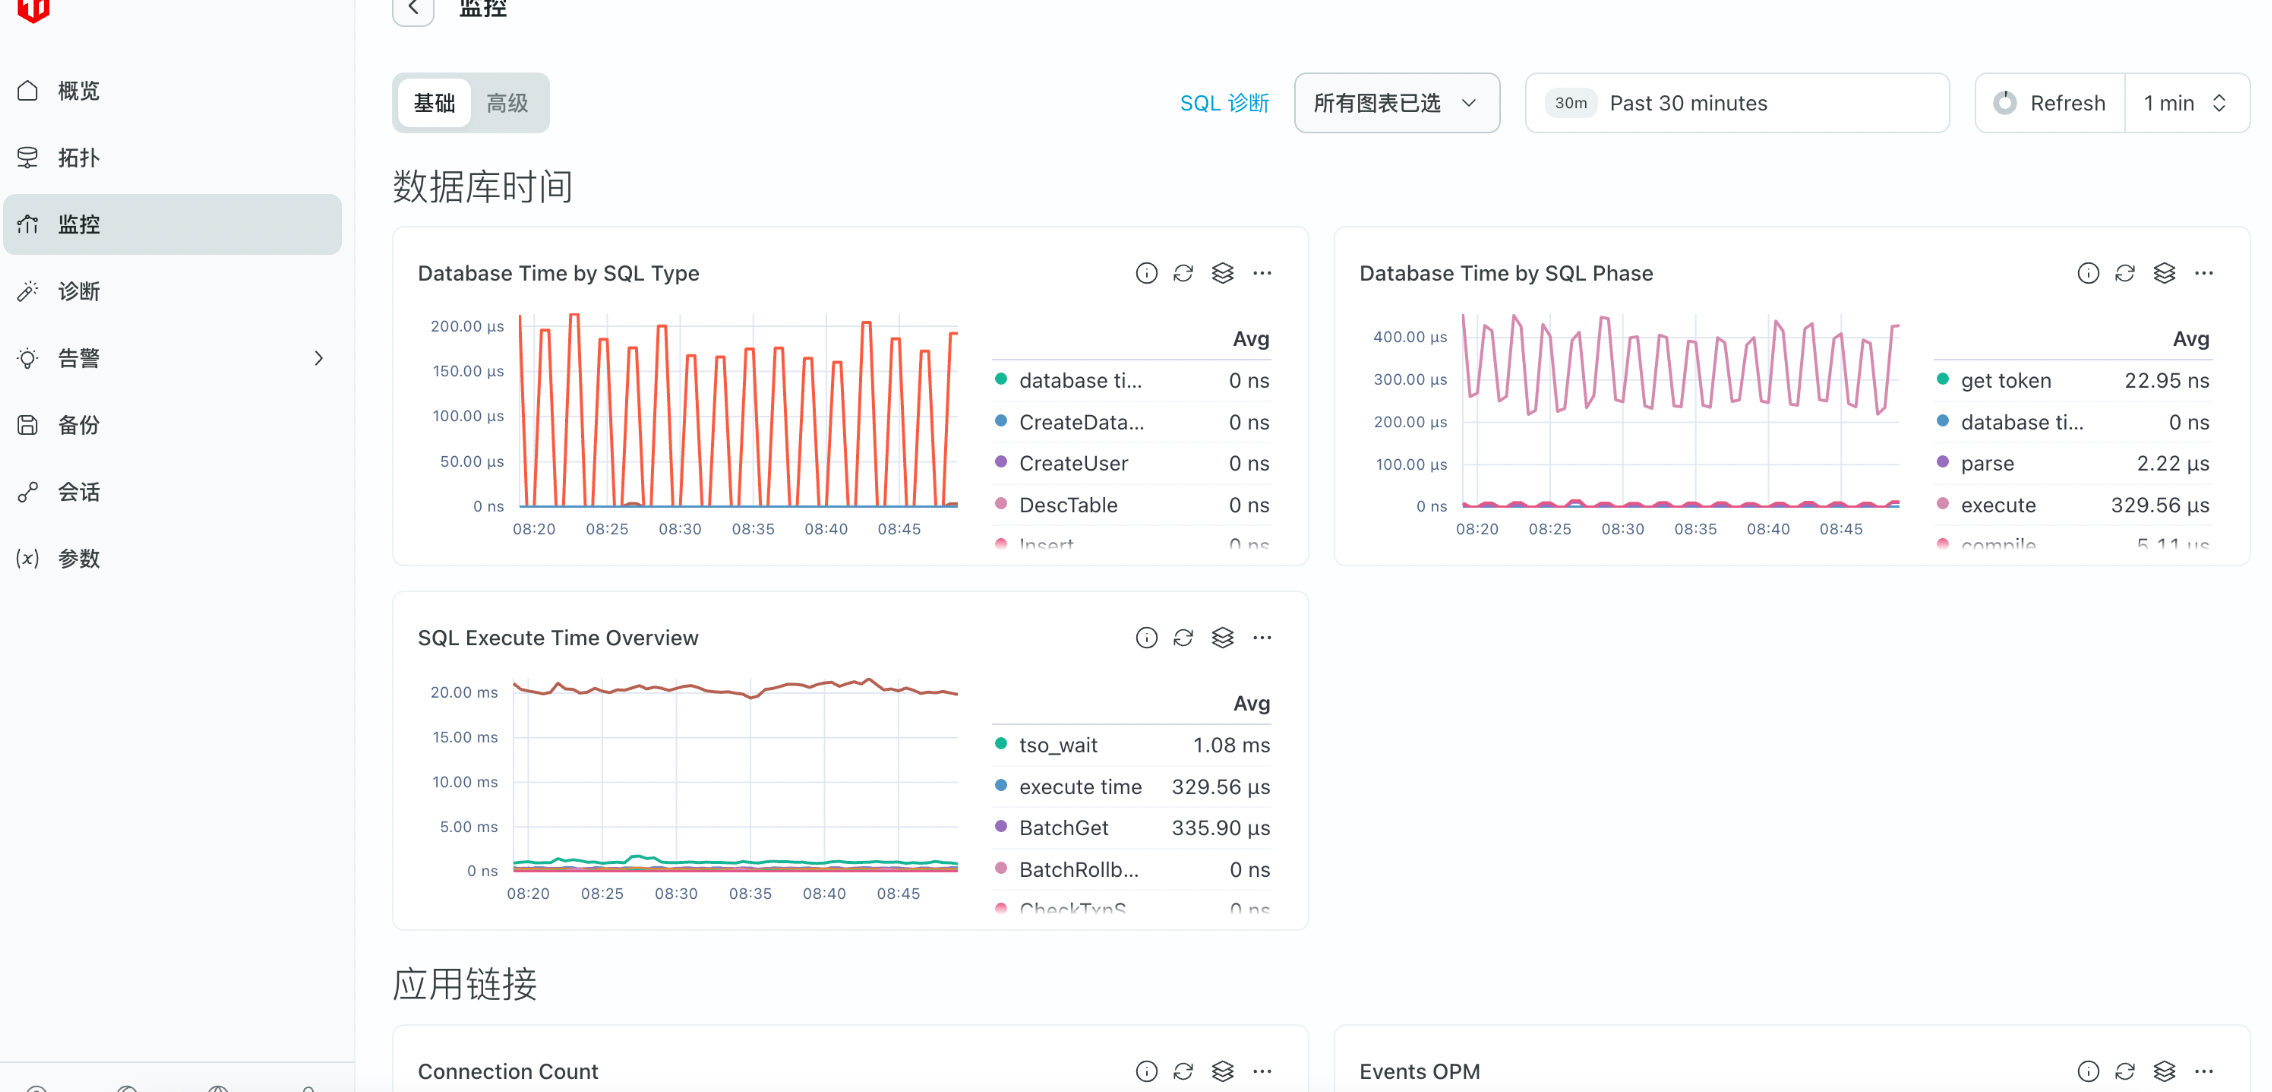Toggle CreateUser series visibility in legend

click(1073, 463)
